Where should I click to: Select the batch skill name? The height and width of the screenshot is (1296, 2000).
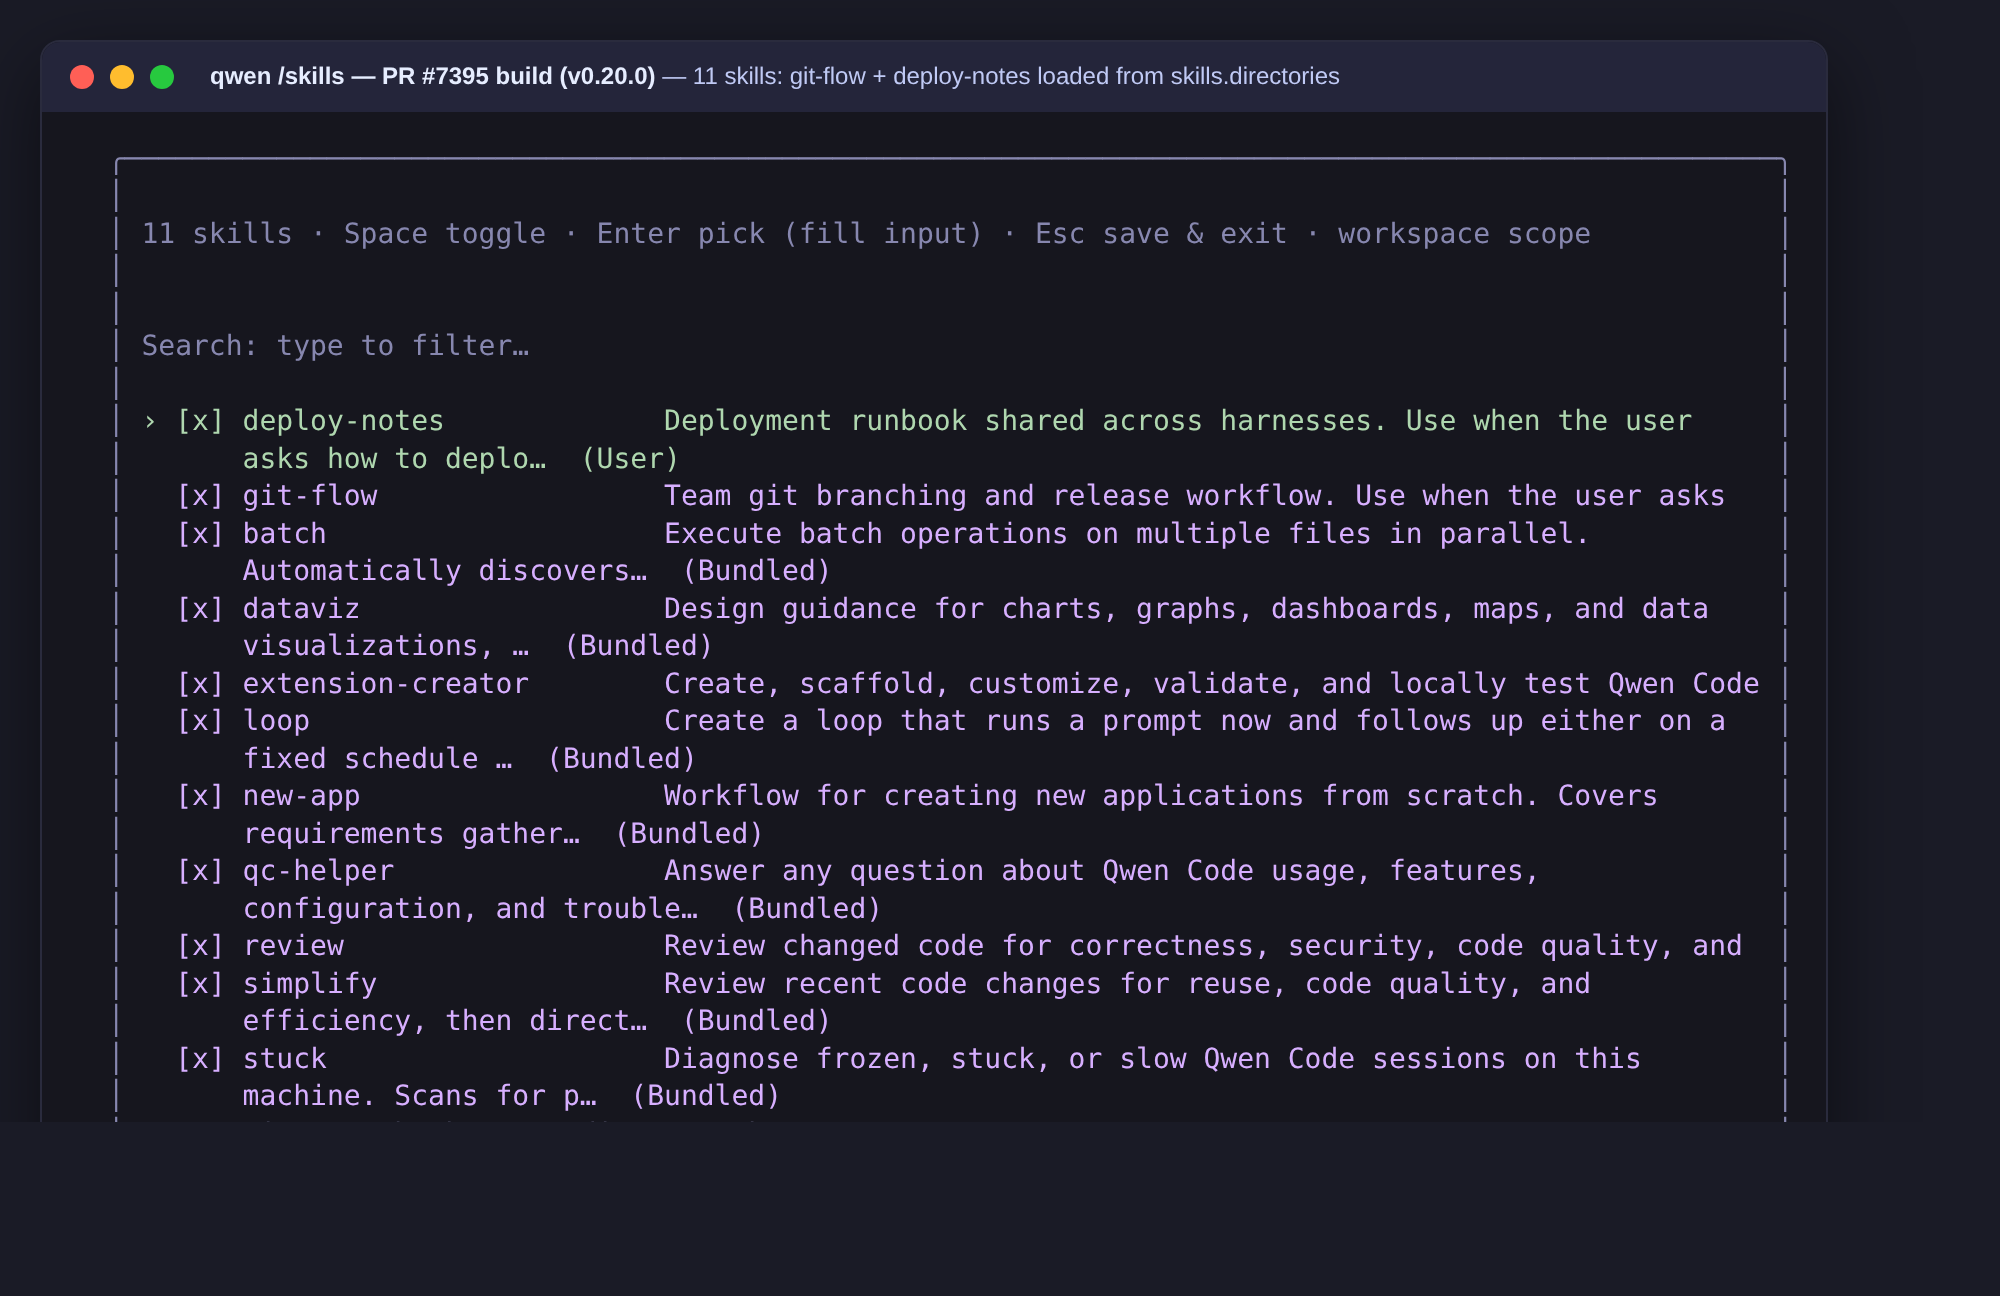point(284,534)
